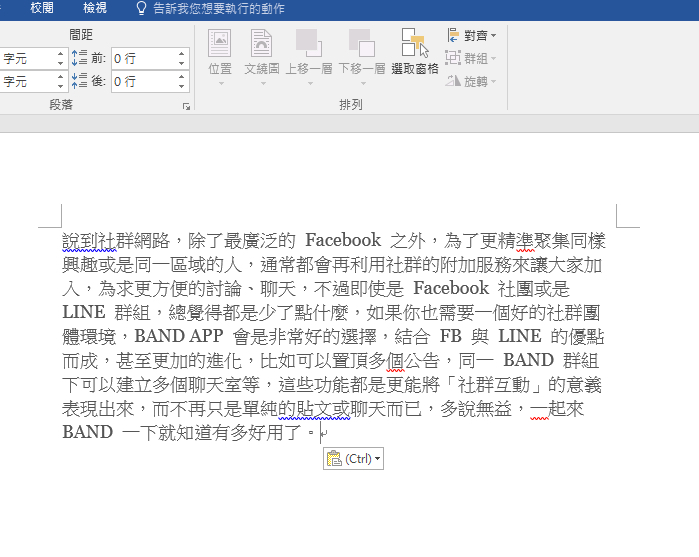Open the Position (位置) layout icon
The image size is (699, 557).
pyautogui.click(x=220, y=44)
